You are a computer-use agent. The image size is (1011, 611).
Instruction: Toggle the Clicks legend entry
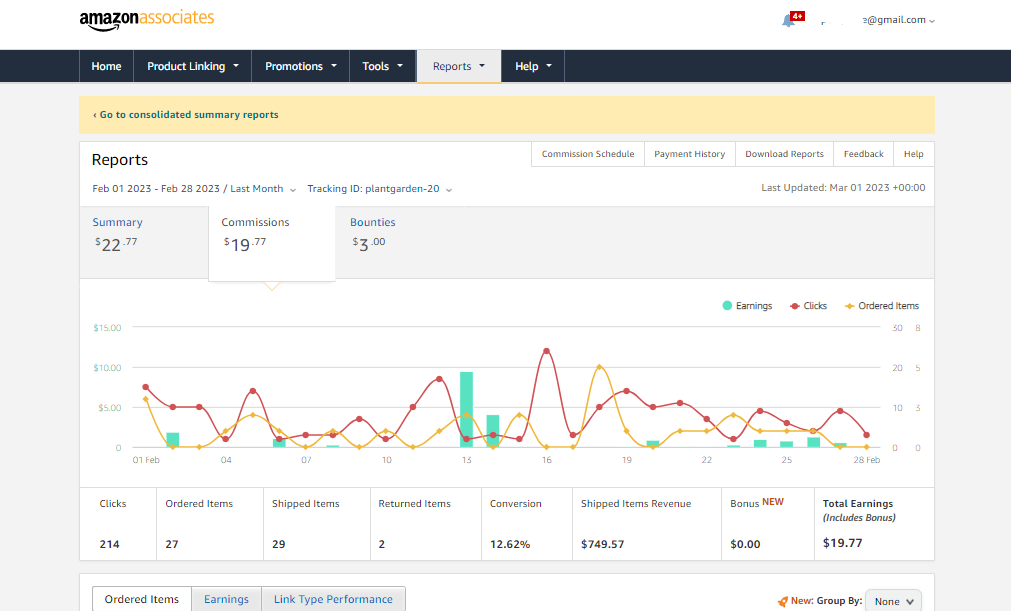809,306
